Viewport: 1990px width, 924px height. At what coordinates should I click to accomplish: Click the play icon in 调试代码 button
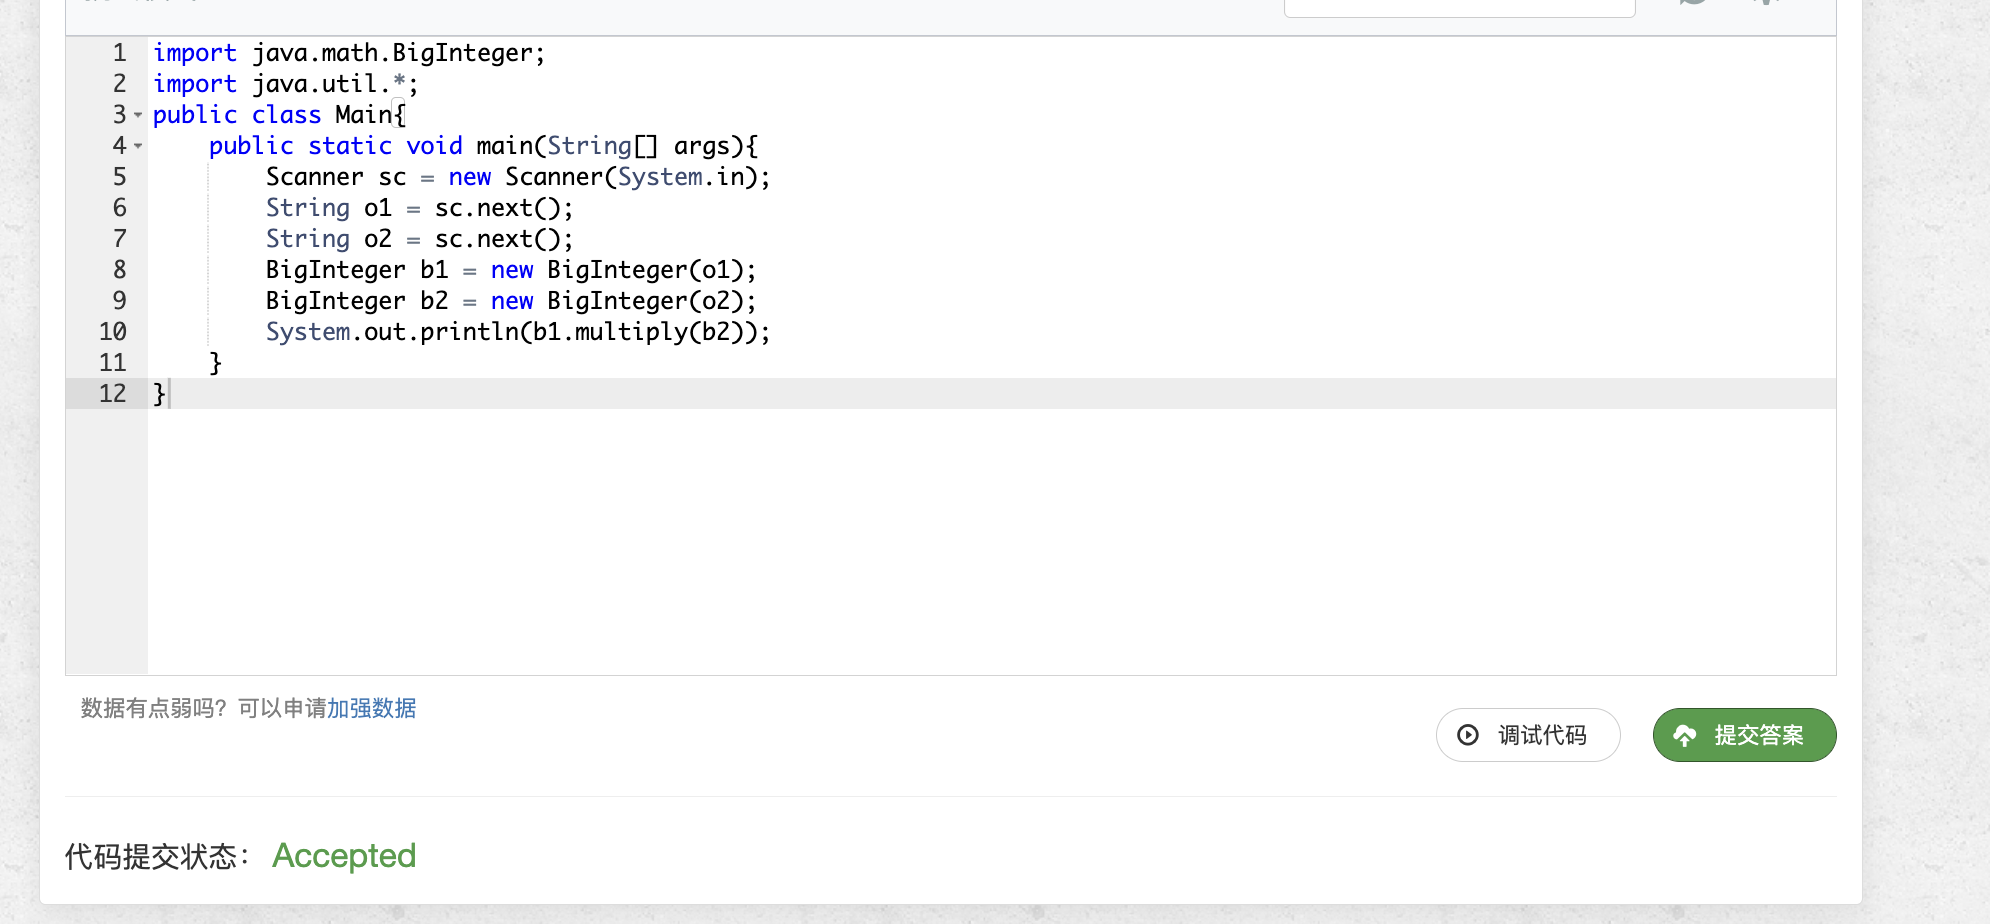coord(1467,735)
